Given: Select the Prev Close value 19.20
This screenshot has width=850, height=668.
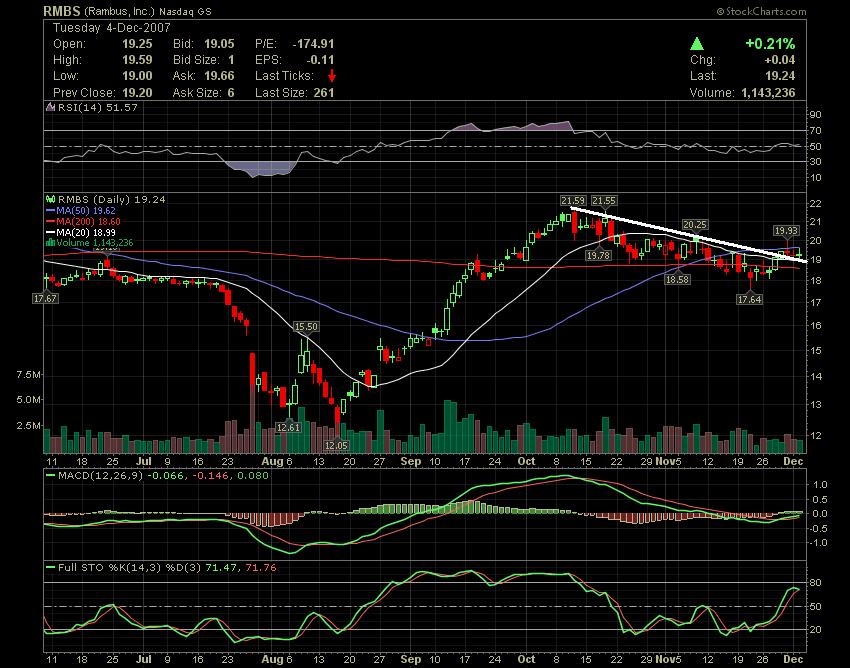Looking at the screenshot, I should 137,93.
